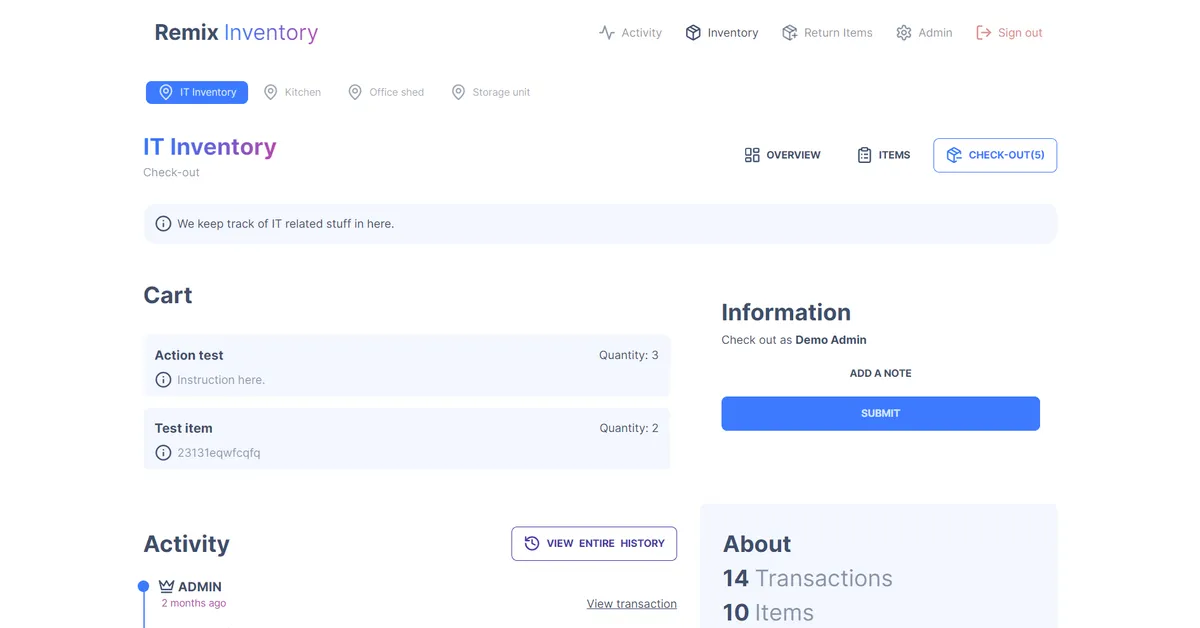Open View Entire History

point(594,544)
